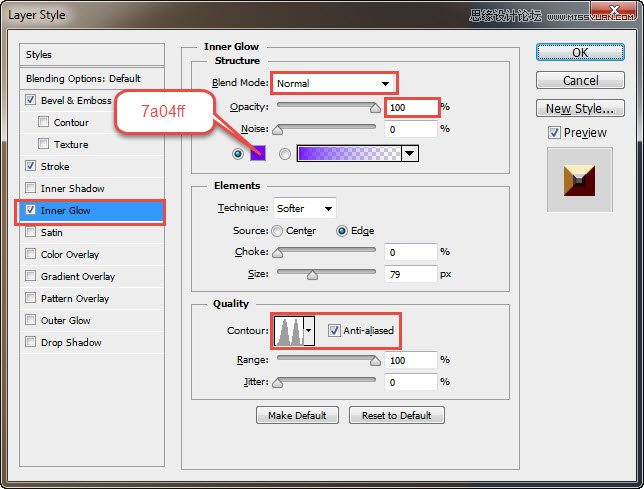This screenshot has width=644, height=489.
Task: Click the contour curve thumbnail
Action: (x=289, y=331)
